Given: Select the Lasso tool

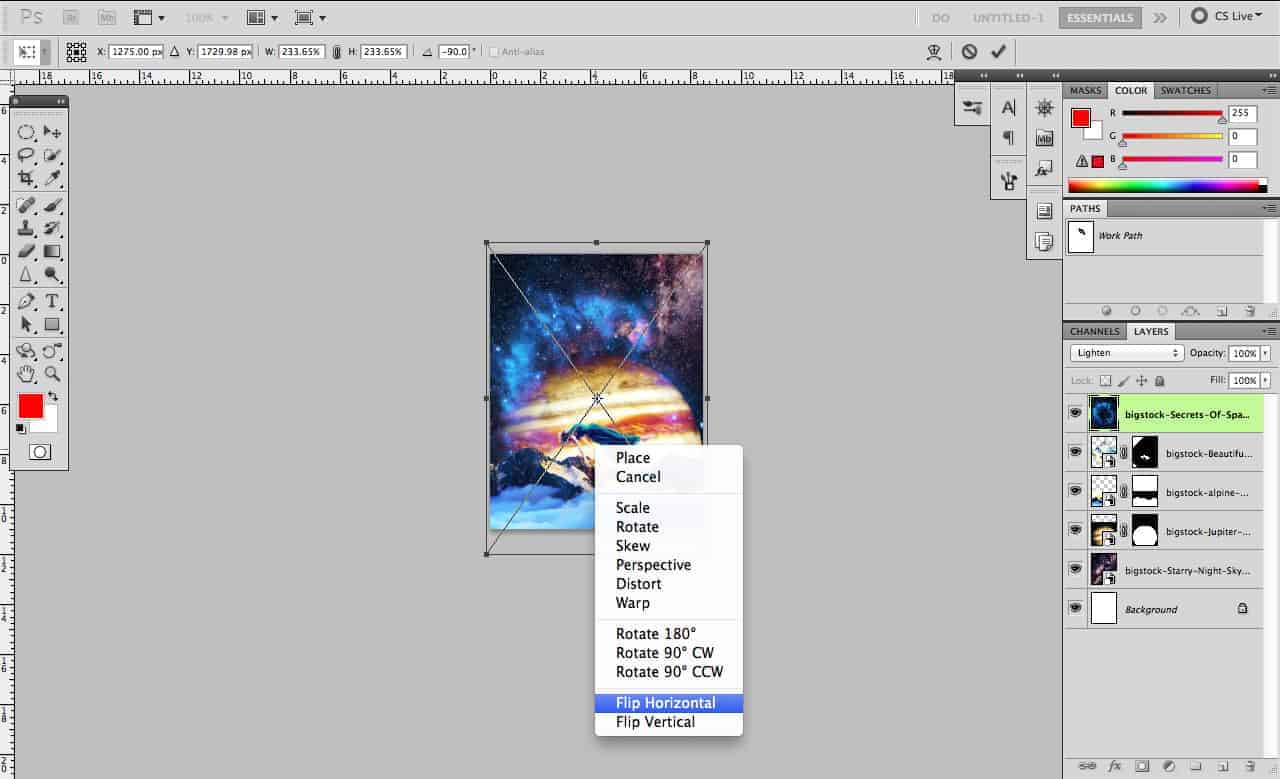Looking at the screenshot, I should tap(26, 155).
